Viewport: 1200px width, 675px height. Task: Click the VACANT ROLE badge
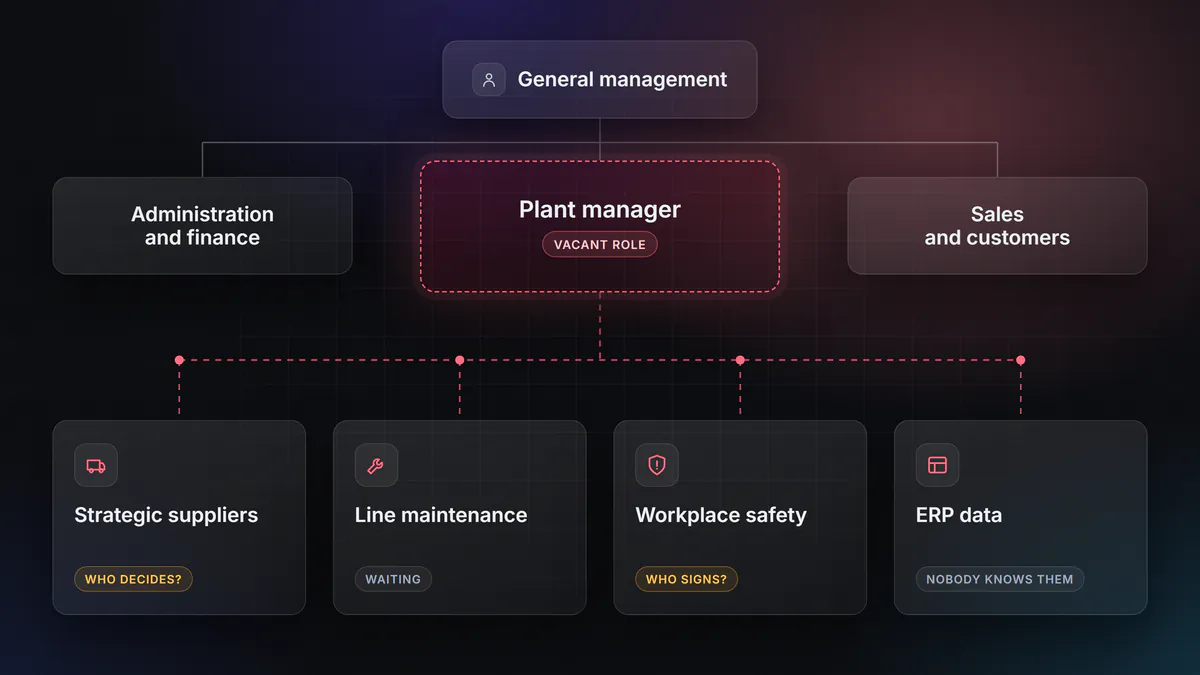600,245
